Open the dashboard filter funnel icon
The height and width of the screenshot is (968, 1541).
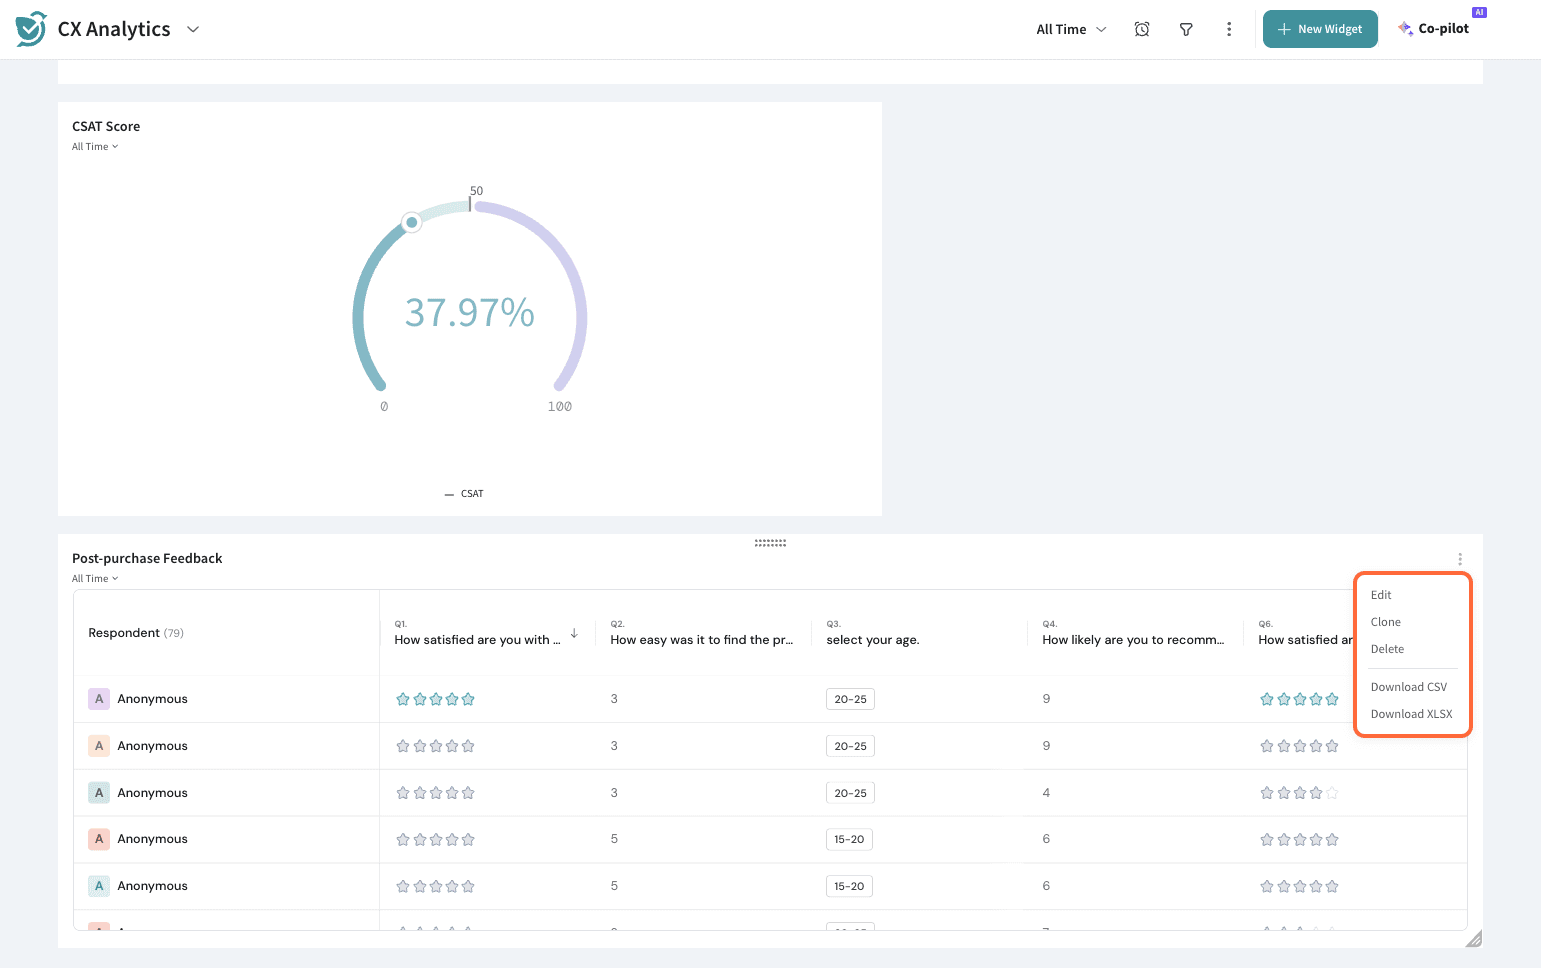pos(1186,30)
